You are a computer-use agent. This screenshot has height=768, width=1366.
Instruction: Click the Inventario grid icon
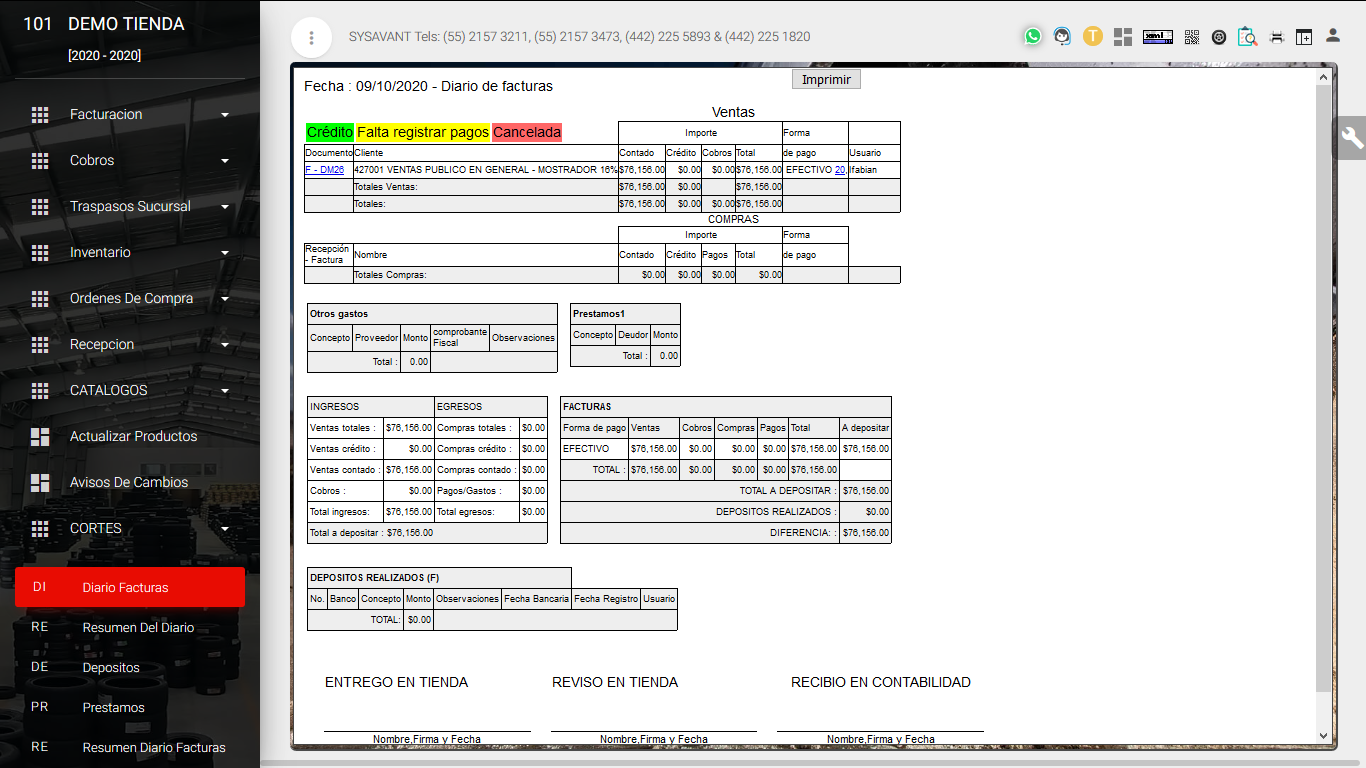(x=40, y=253)
